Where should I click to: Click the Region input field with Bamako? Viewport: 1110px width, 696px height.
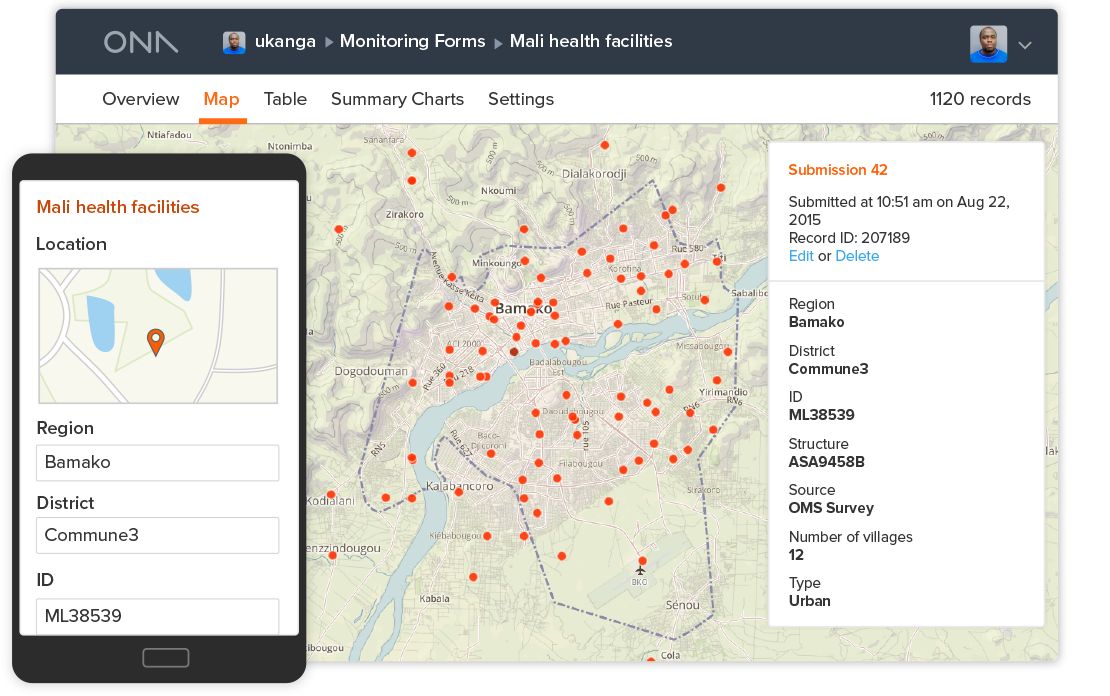pyautogui.click(x=158, y=463)
